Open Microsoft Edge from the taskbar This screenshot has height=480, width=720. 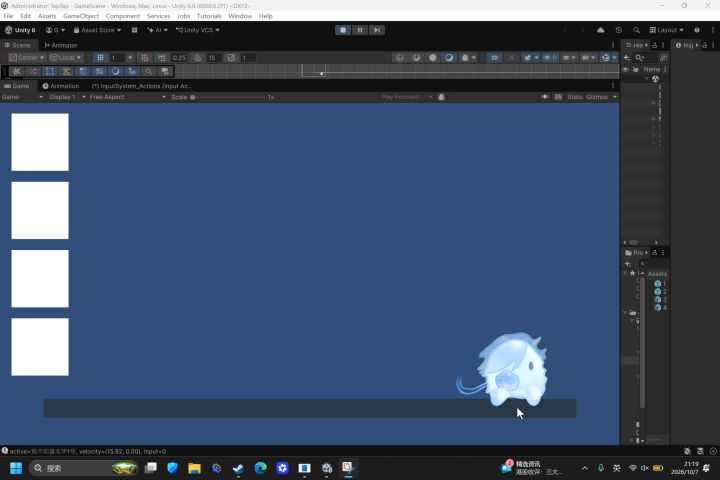(260, 468)
